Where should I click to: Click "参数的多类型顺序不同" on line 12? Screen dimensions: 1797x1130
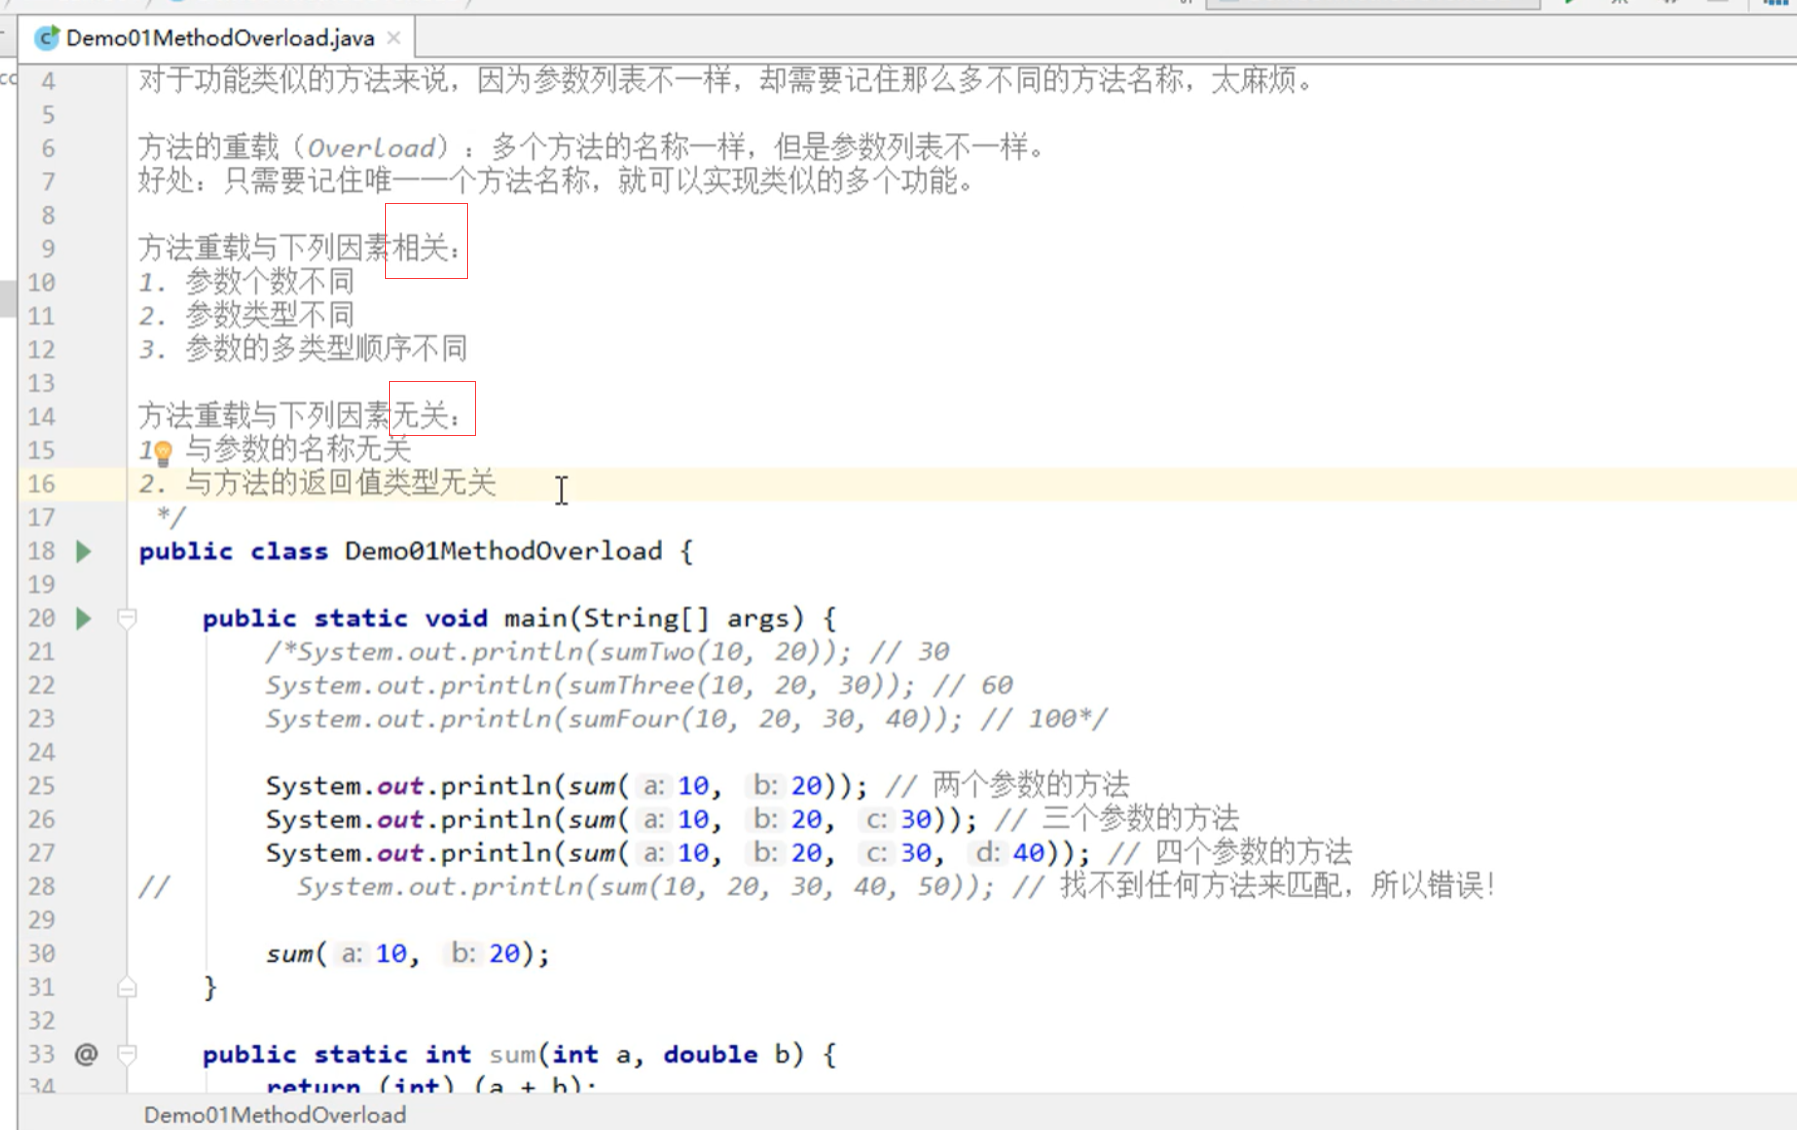click(326, 349)
